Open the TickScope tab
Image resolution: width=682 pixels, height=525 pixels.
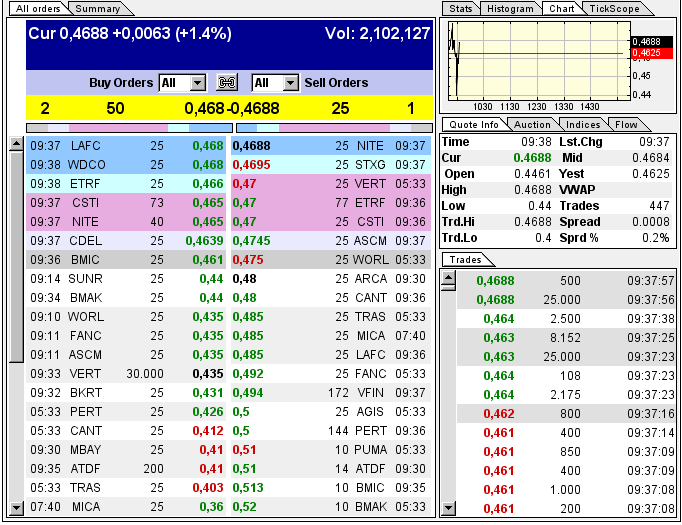click(614, 9)
